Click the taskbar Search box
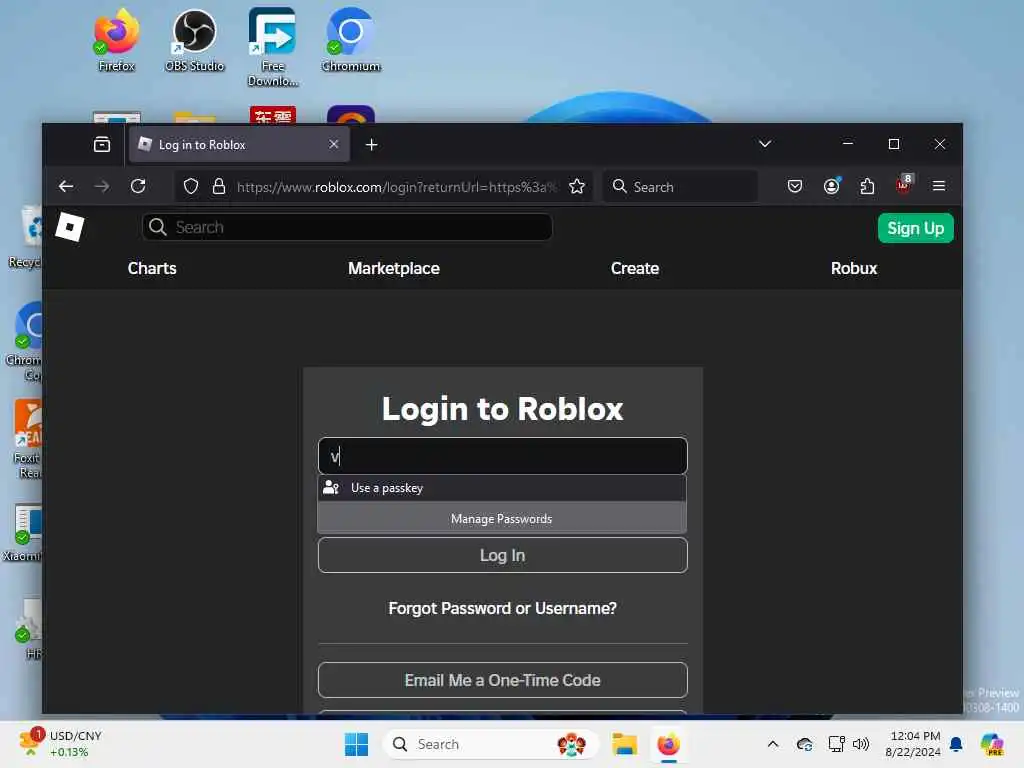1024x768 pixels. [490, 744]
